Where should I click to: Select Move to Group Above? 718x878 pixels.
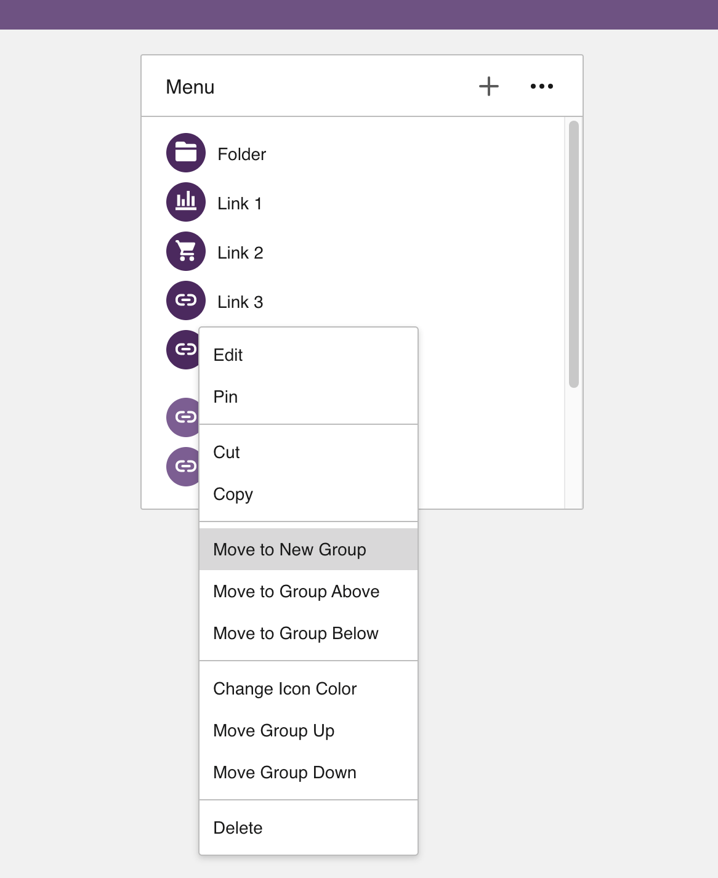[296, 591]
